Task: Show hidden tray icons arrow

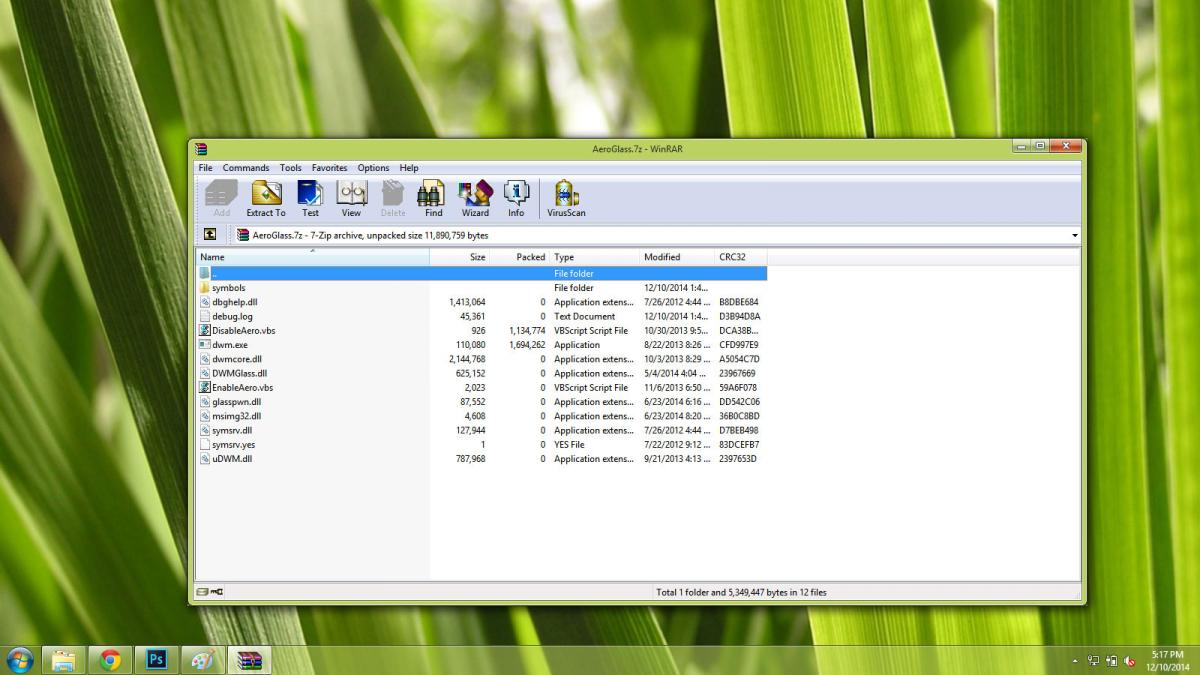Action: [1076, 661]
